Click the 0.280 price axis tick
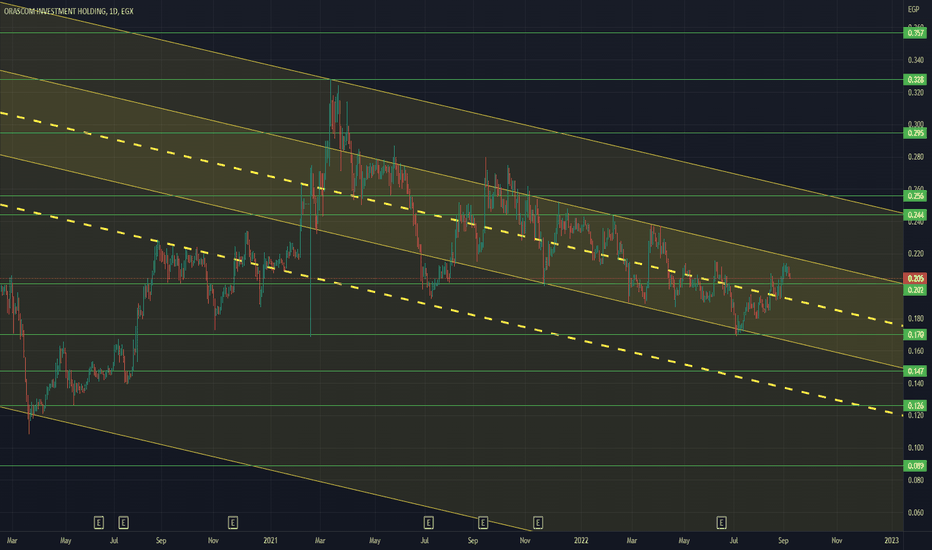This screenshot has height=550, width=932. pyautogui.click(x=916, y=157)
